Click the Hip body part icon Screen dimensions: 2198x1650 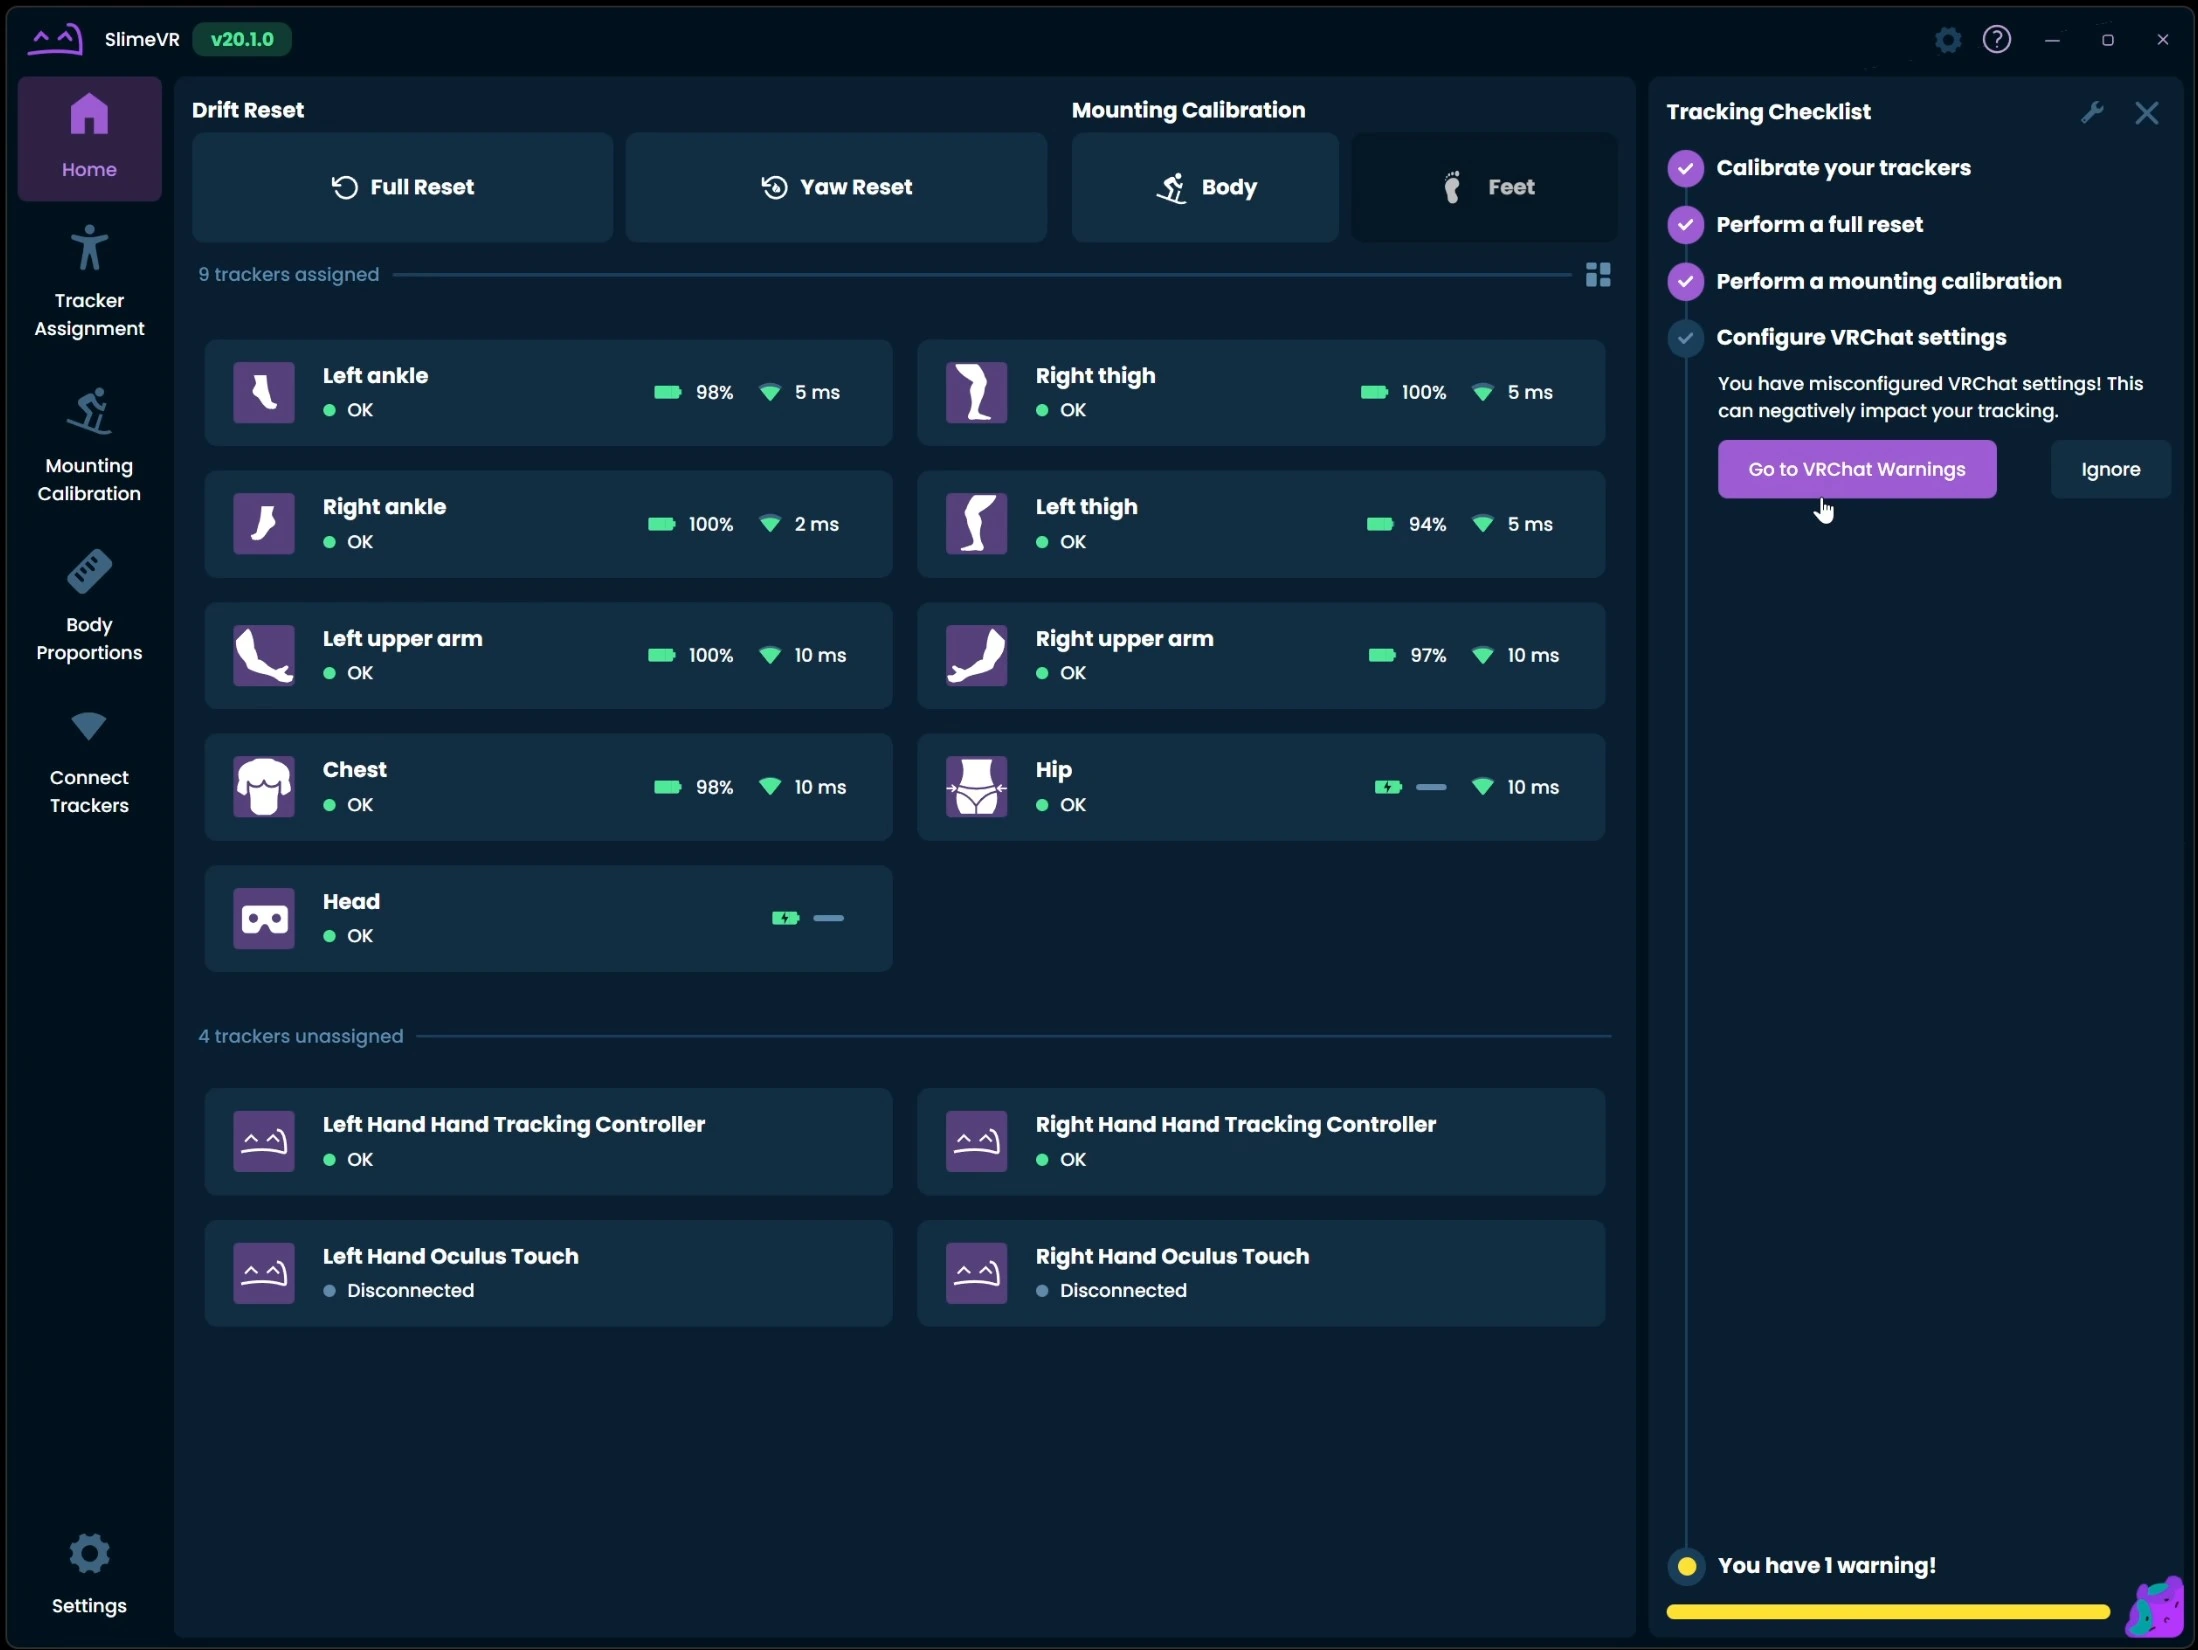pyautogui.click(x=977, y=786)
